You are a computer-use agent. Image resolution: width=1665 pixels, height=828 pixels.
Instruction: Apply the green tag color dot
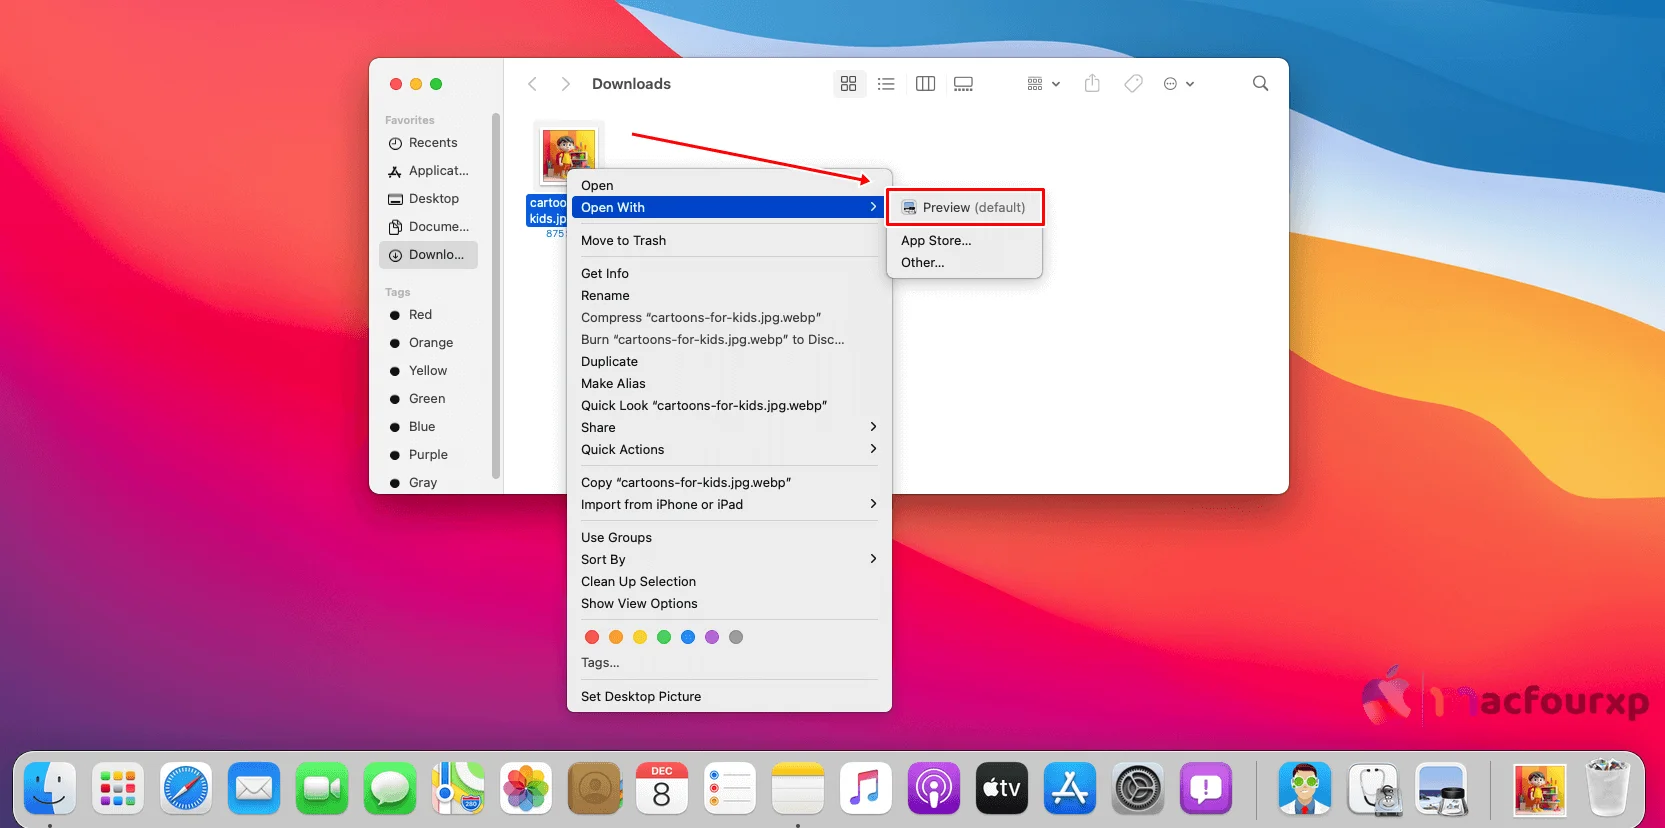pyautogui.click(x=664, y=637)
